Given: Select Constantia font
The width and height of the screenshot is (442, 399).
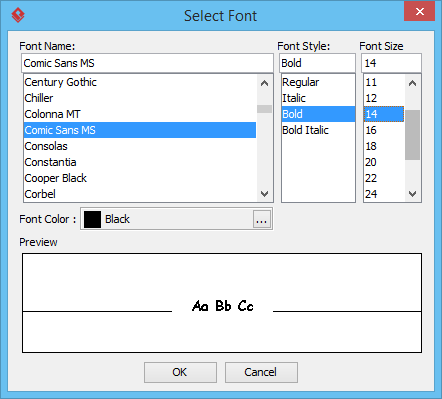Looking at the screenshot, I should click(x=140, y=162).
